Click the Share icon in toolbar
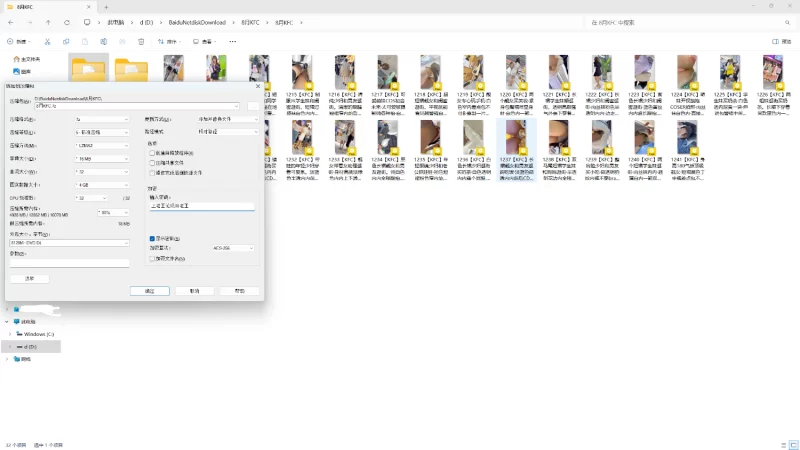 122,41
